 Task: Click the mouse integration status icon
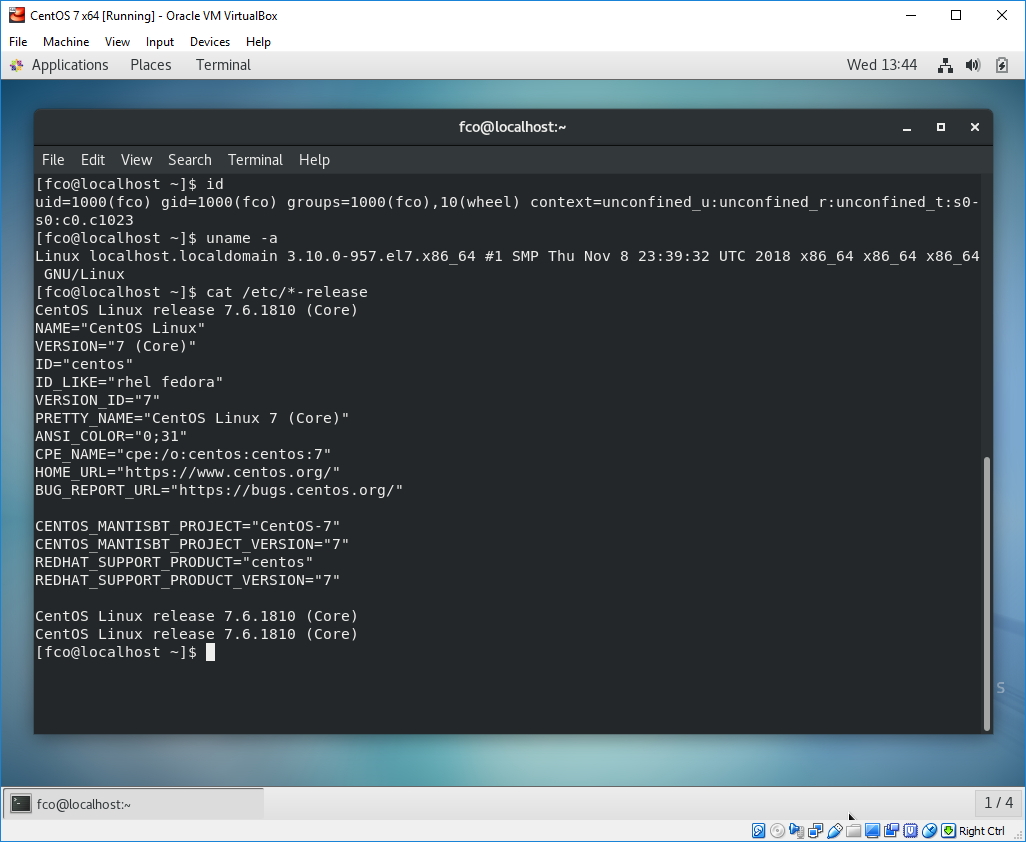tap(929, 831)
